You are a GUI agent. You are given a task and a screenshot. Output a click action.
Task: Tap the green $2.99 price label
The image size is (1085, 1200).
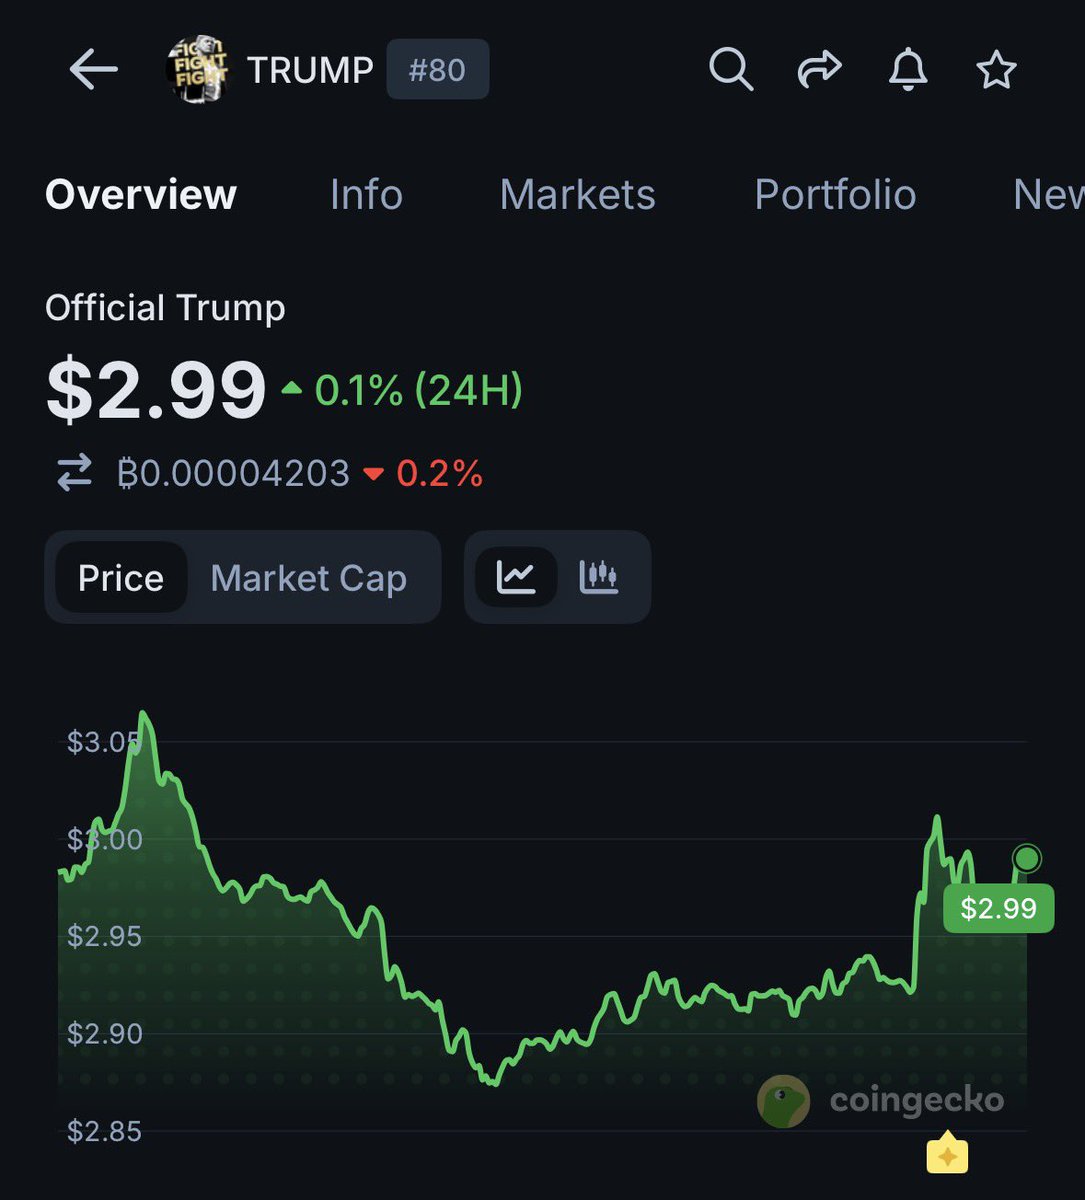tap(998, 908)
